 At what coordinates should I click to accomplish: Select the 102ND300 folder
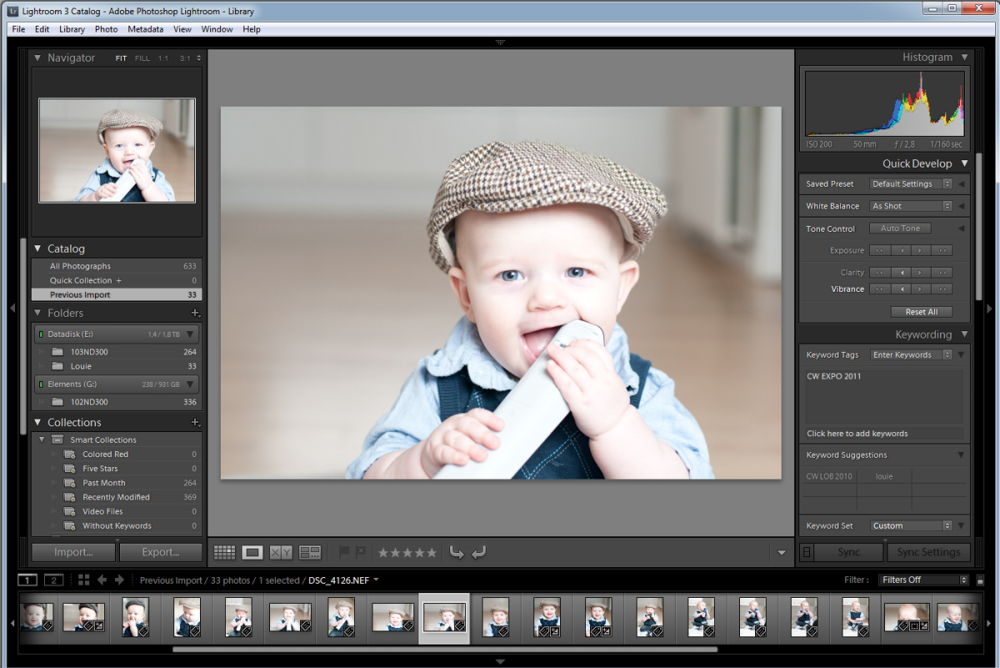(x=89, y=402)
